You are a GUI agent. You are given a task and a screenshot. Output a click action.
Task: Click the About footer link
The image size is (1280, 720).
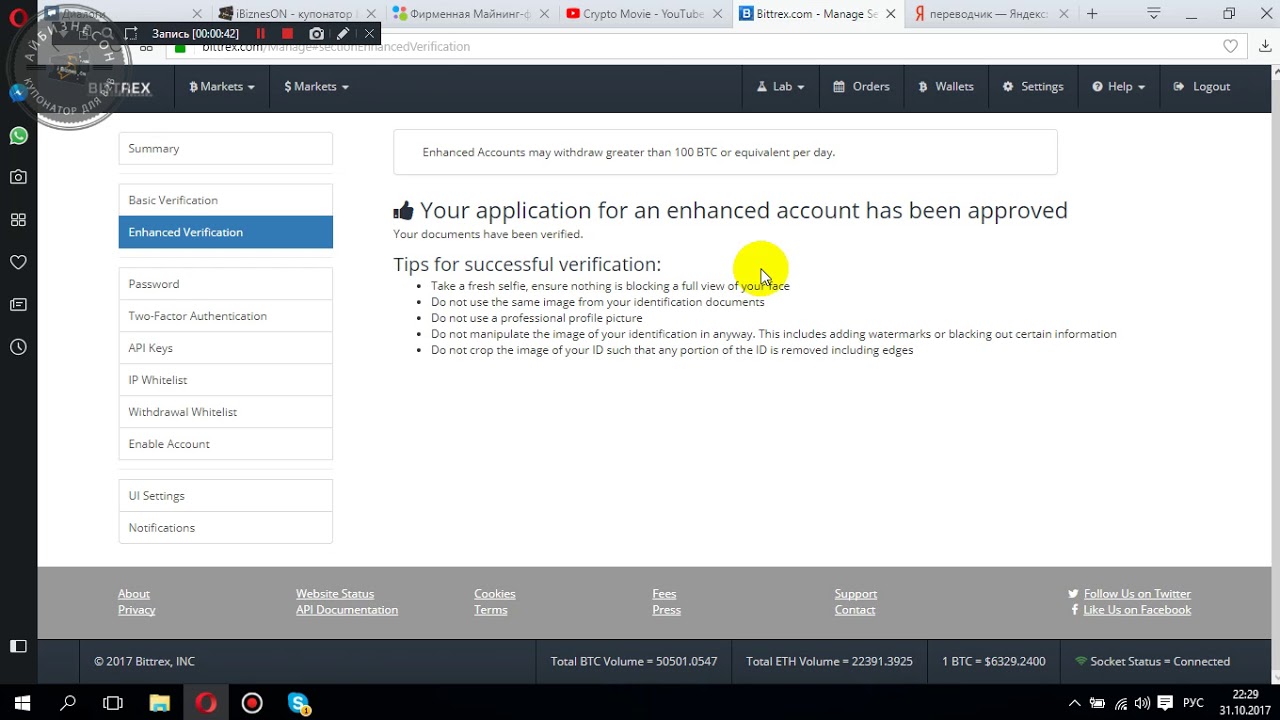[134, 594]
